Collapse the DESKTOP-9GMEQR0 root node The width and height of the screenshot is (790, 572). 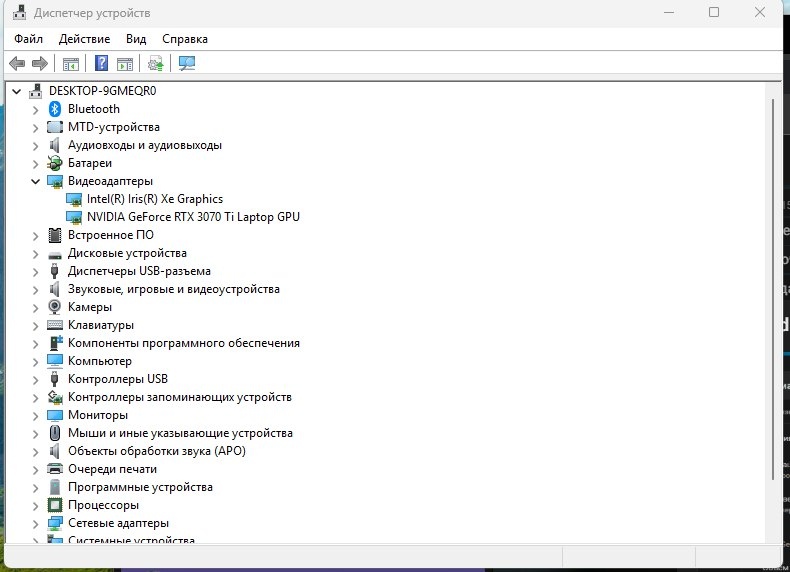pyautogui.click(x=16, y=91)
